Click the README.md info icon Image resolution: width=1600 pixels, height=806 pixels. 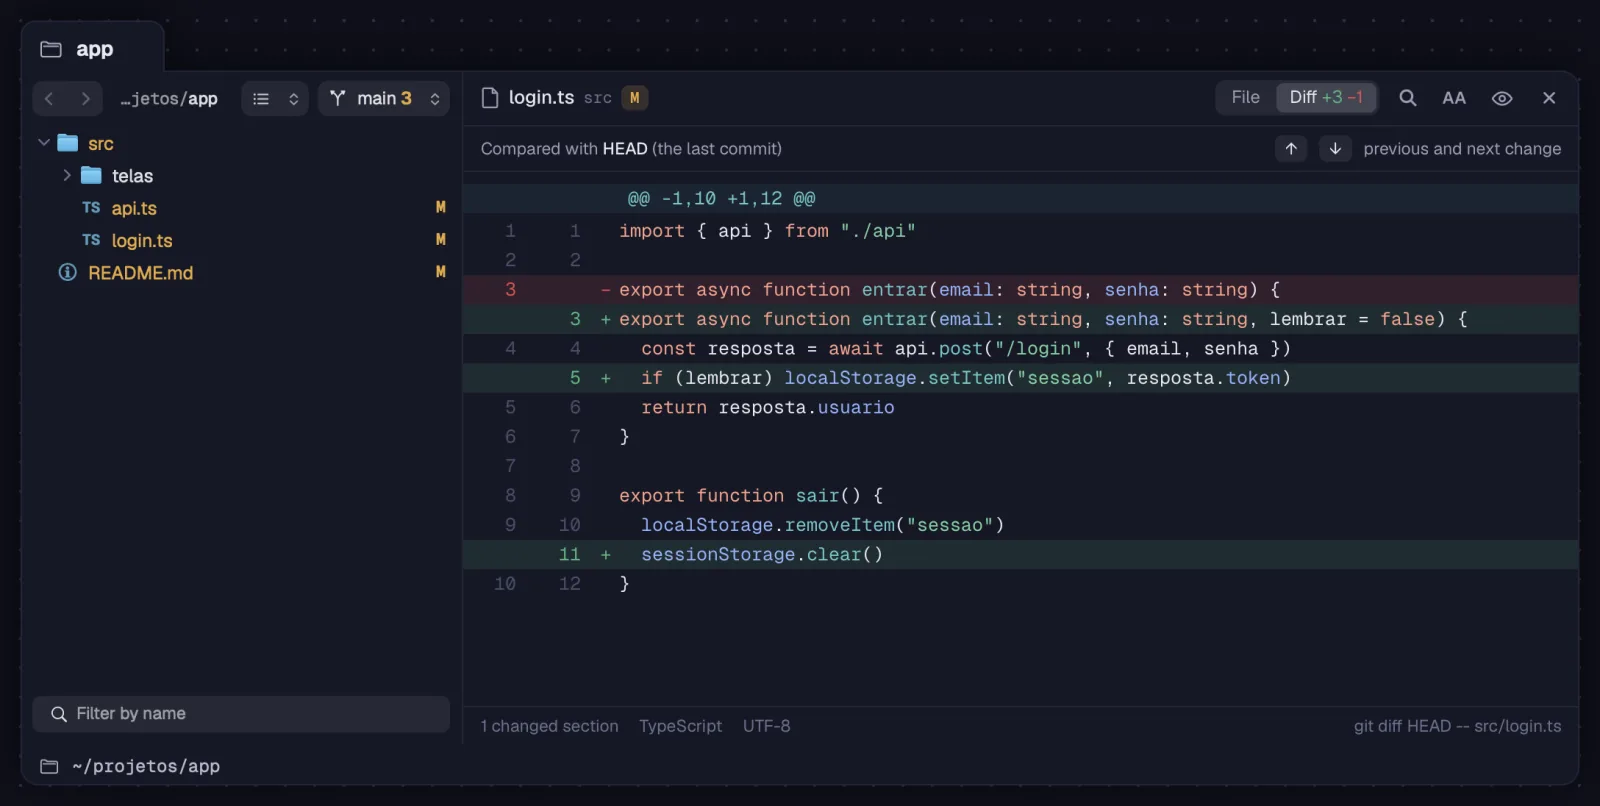click(x=67, y=272)
